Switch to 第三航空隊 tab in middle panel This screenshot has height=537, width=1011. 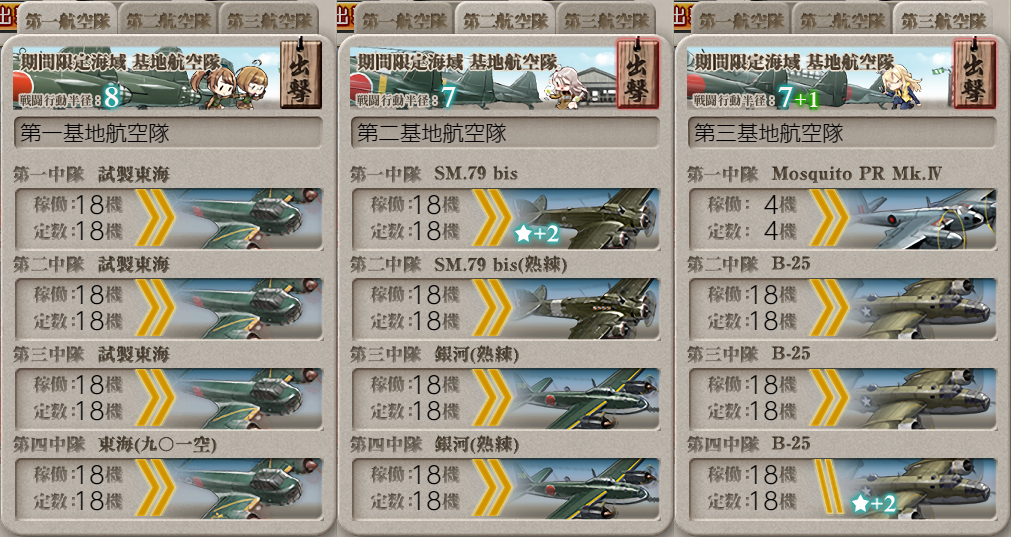pyautogui.click(x=606, y=20)
